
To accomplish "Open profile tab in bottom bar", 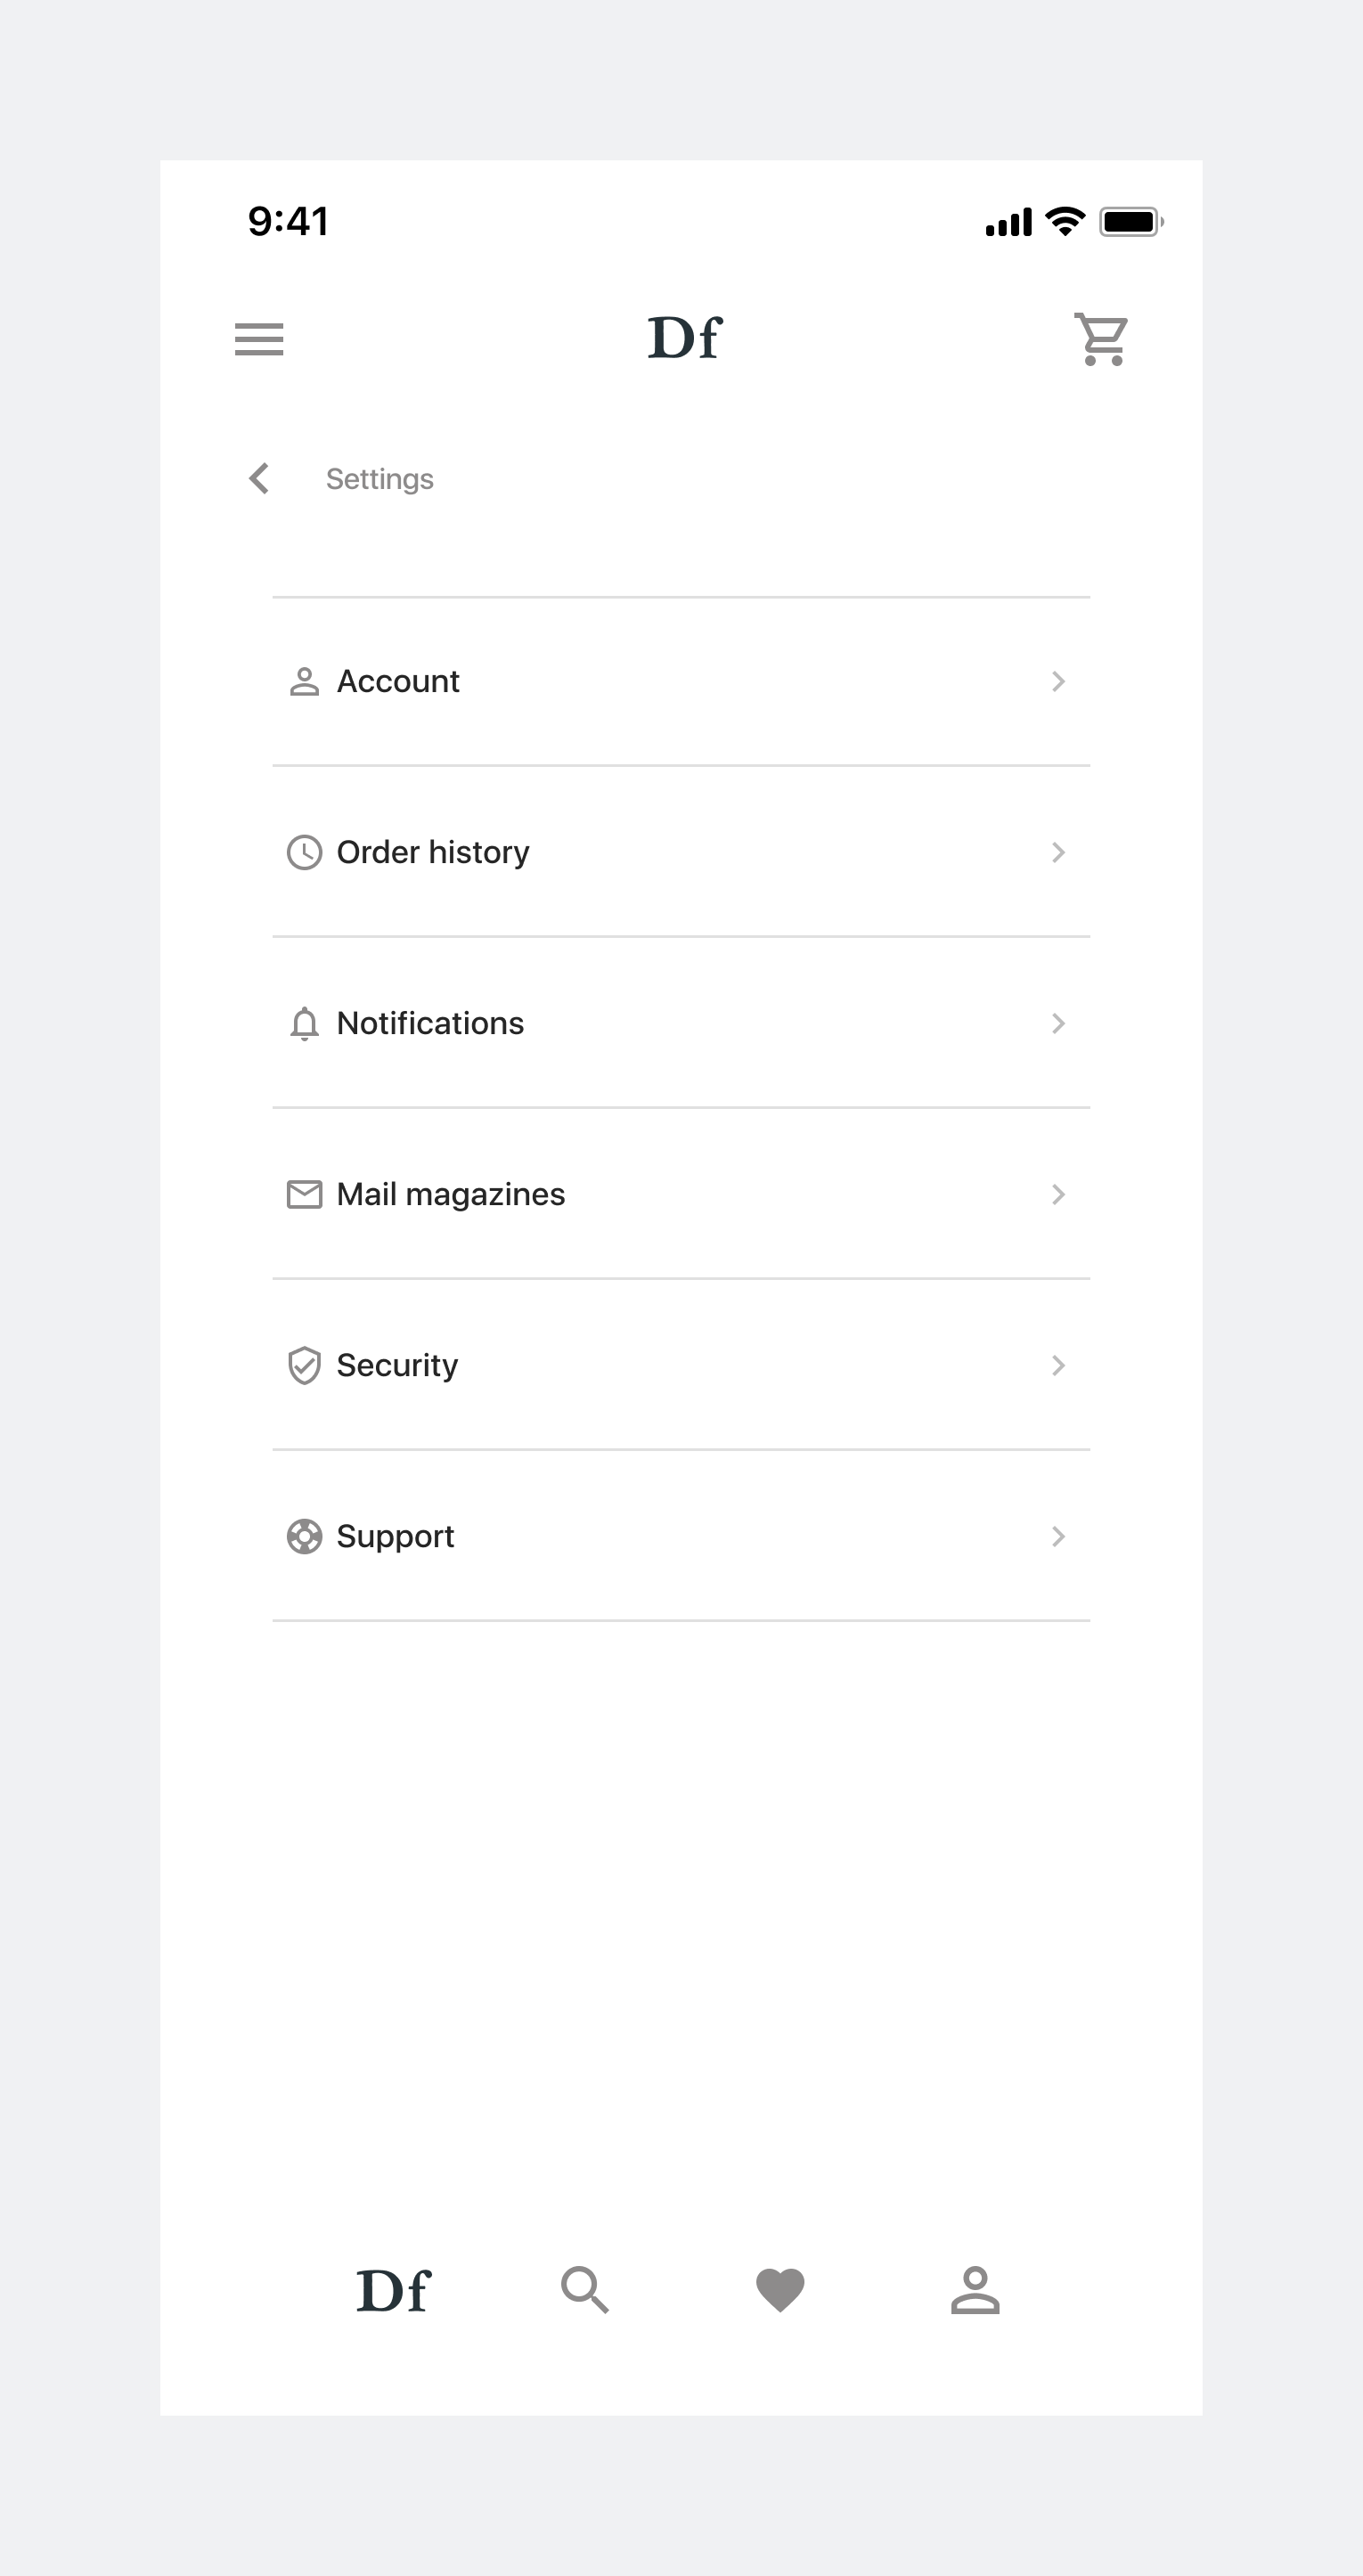I will 975,2290.
